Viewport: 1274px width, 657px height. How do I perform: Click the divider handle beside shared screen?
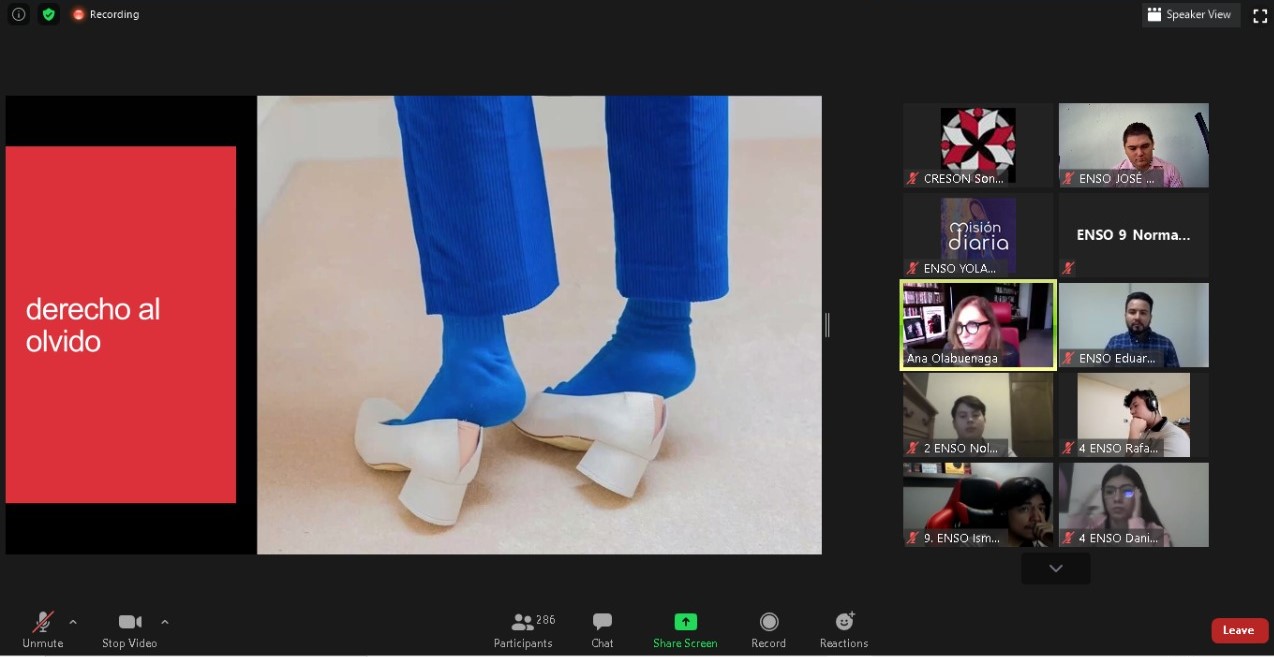point(827,325)
